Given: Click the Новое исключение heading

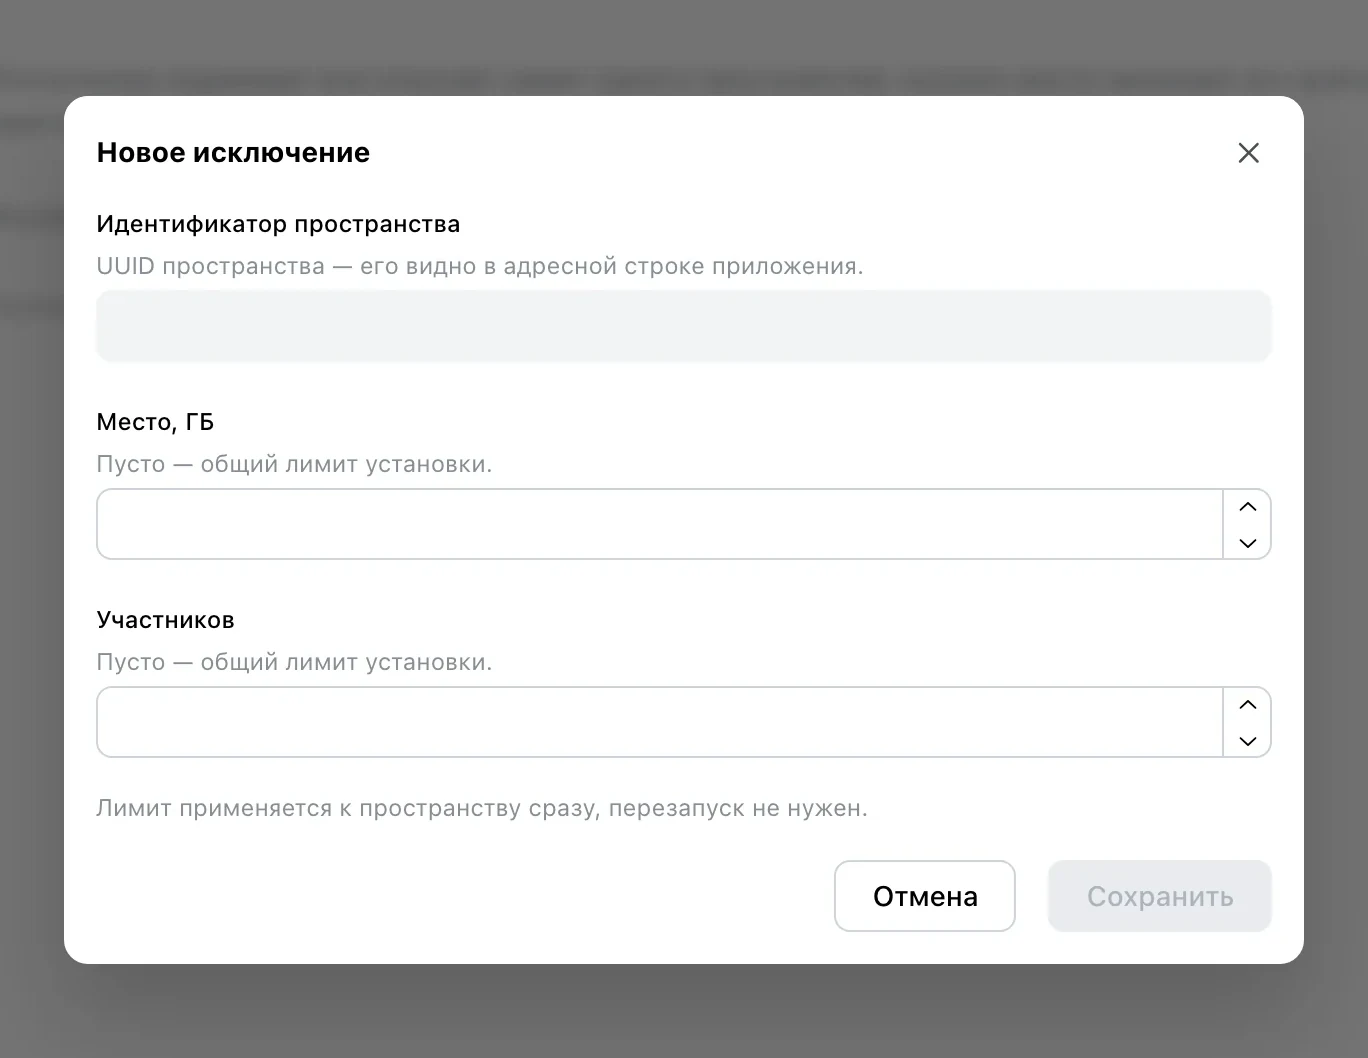Looking at the screenshot, I should coord(233,152).
